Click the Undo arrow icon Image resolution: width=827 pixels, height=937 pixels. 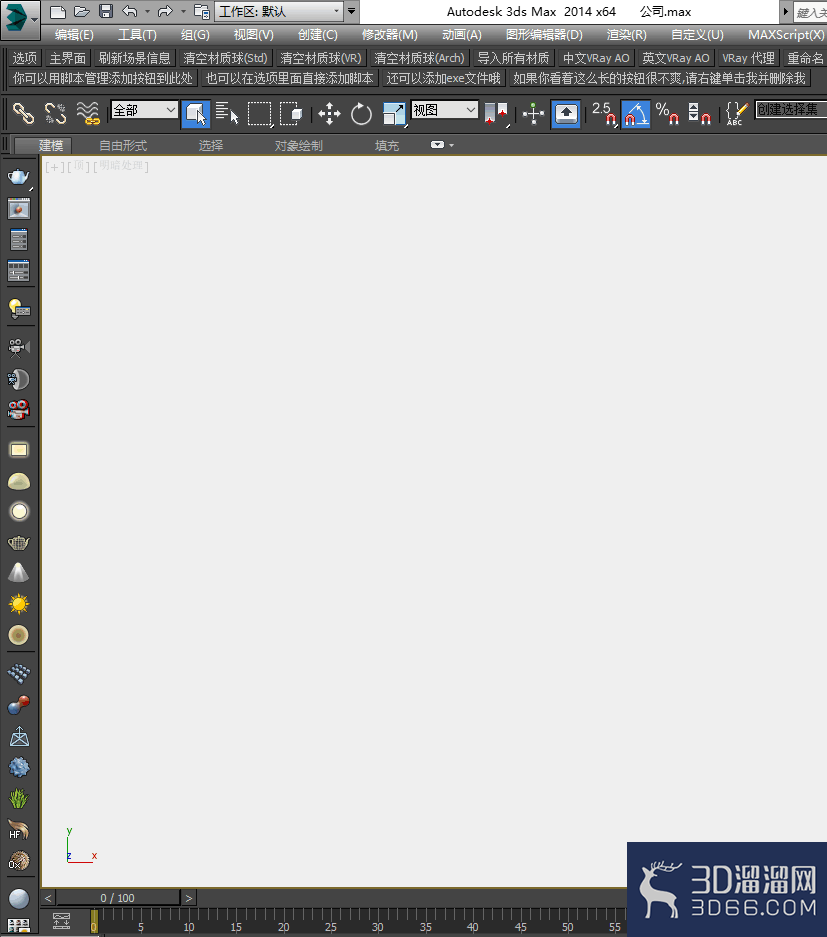click(130, 11)
